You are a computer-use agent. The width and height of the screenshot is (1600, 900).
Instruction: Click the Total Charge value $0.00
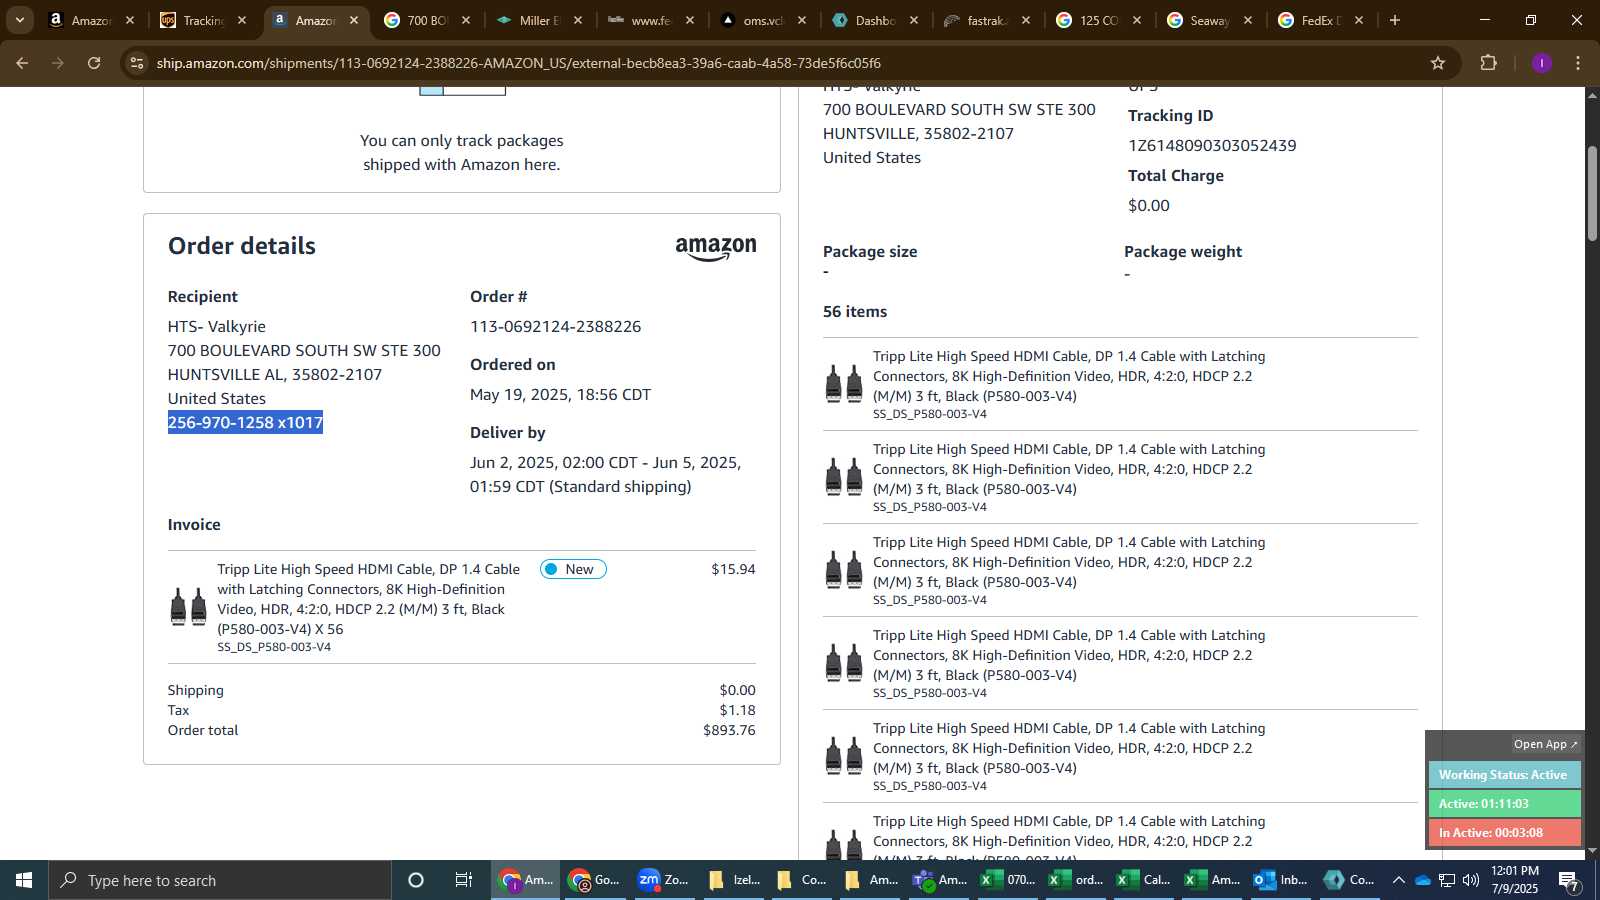(1148, 206)
